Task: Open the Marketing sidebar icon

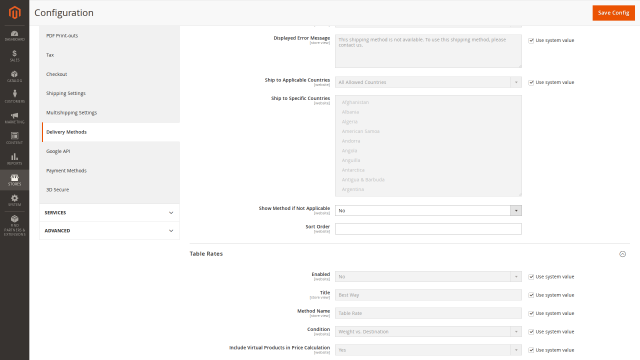Action: (x=14, y=118)
